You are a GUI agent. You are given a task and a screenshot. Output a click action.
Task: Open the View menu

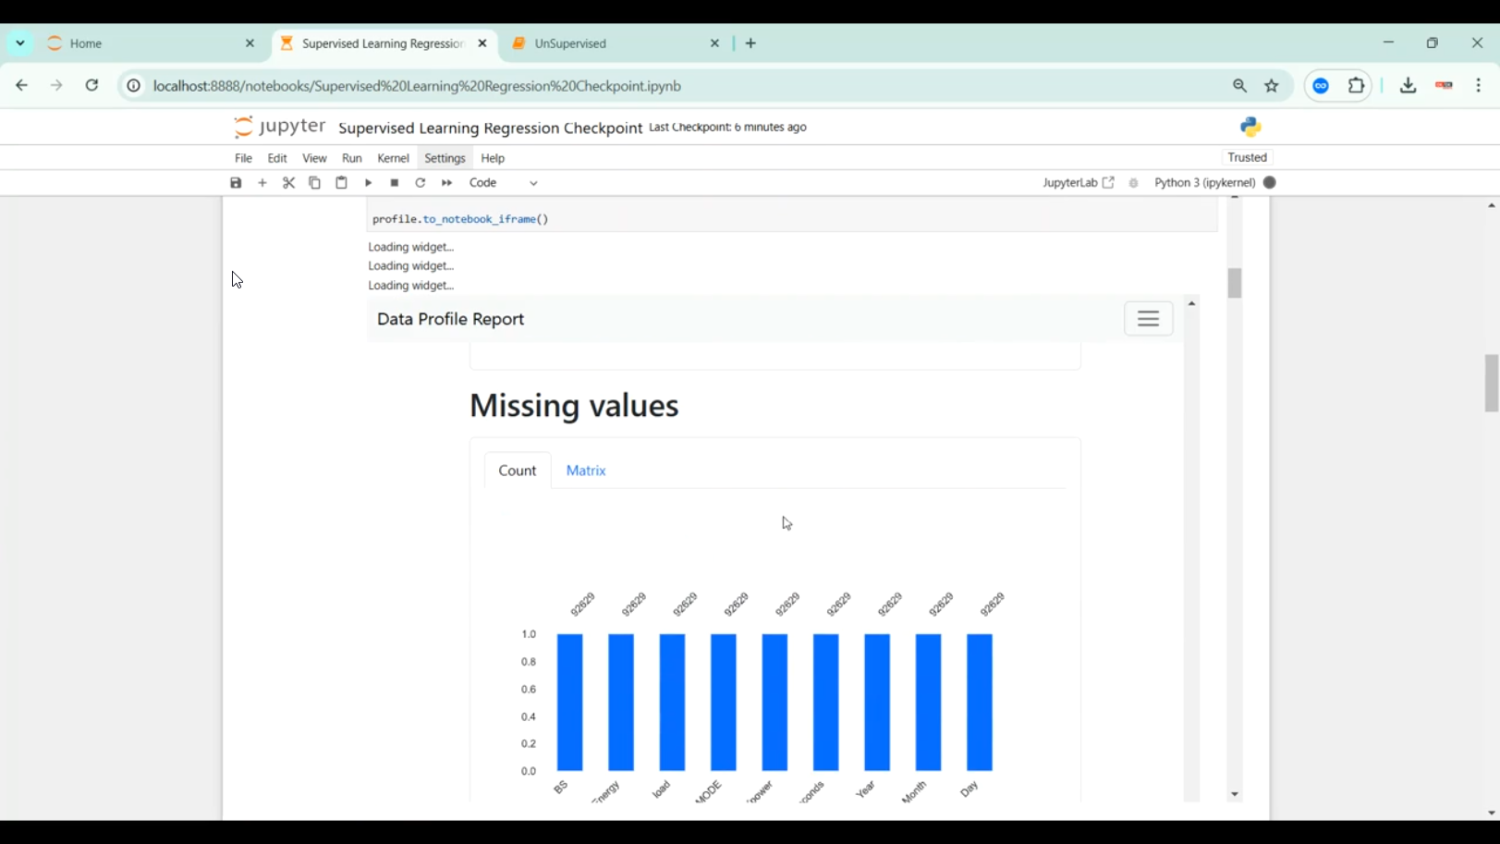pos(314,158)
